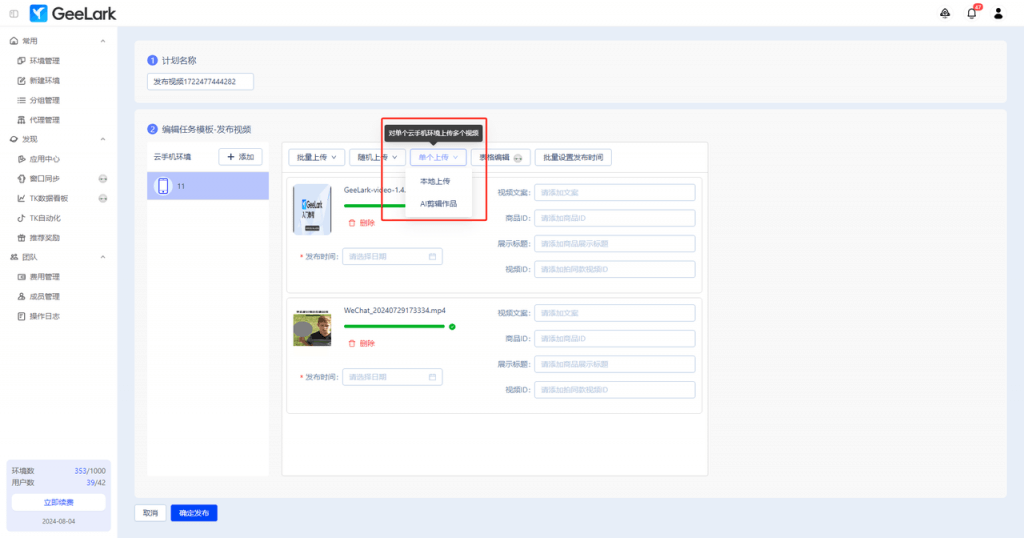The width and height of the screenshot is (1024, 538).
Task: Click the WeChat video upload progress bar
Action: pyautogui.click(x=394, y=326)
